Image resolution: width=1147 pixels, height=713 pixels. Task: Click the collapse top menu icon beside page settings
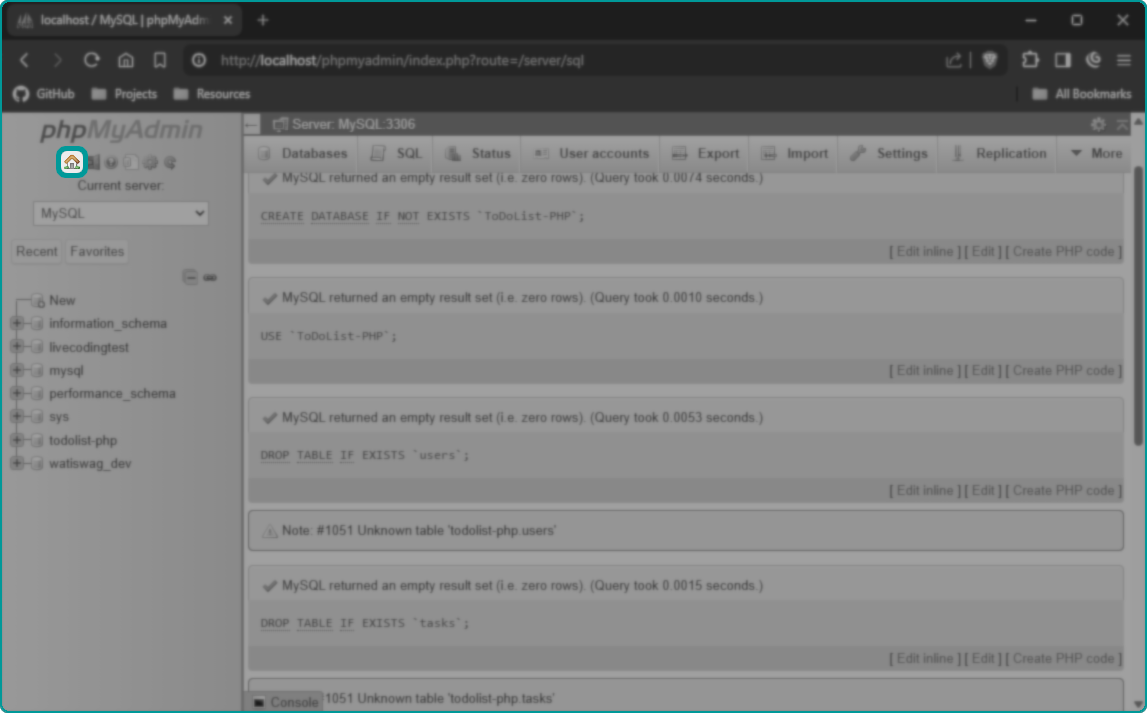1122,124
